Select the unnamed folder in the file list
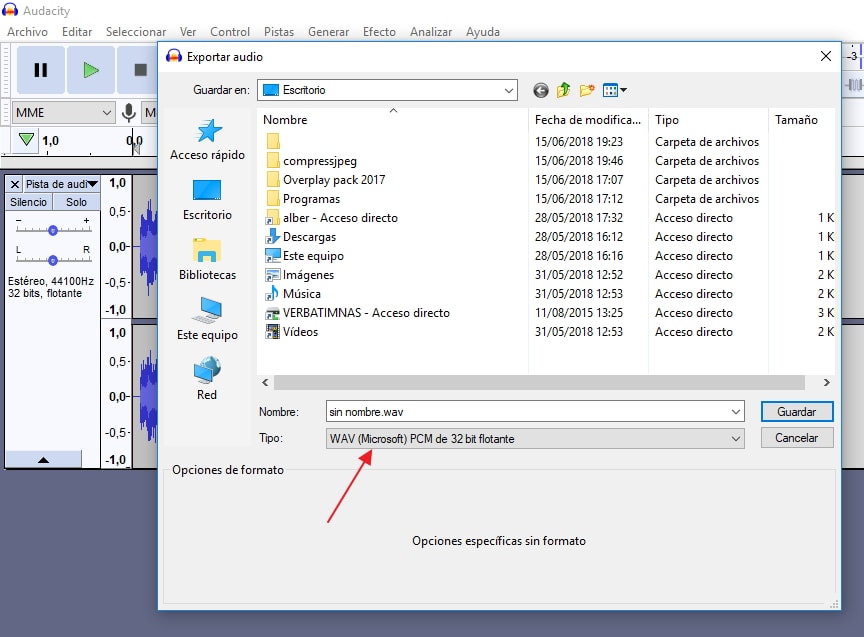Image resolution: width=864 pixels, height=637 pixels. tap(273, 142)
